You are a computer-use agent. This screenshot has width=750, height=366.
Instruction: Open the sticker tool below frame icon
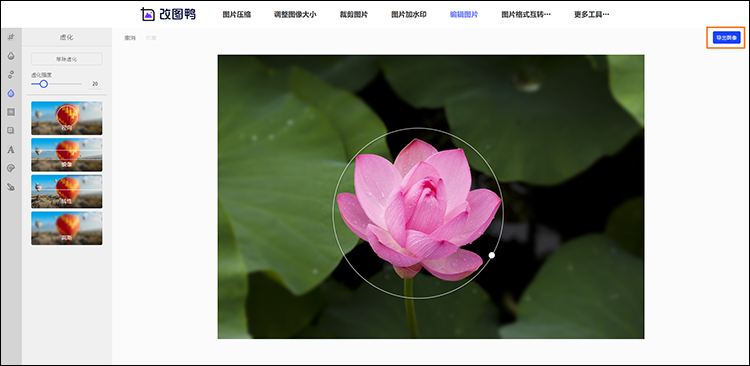pyautogui.click(x=11, y=131)
